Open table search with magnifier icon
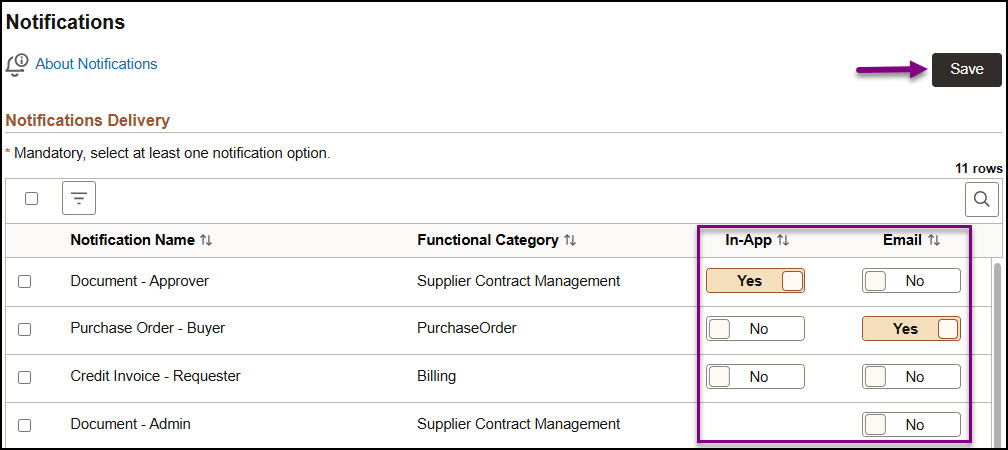The image size is (1008, 450). pos(981,199)
